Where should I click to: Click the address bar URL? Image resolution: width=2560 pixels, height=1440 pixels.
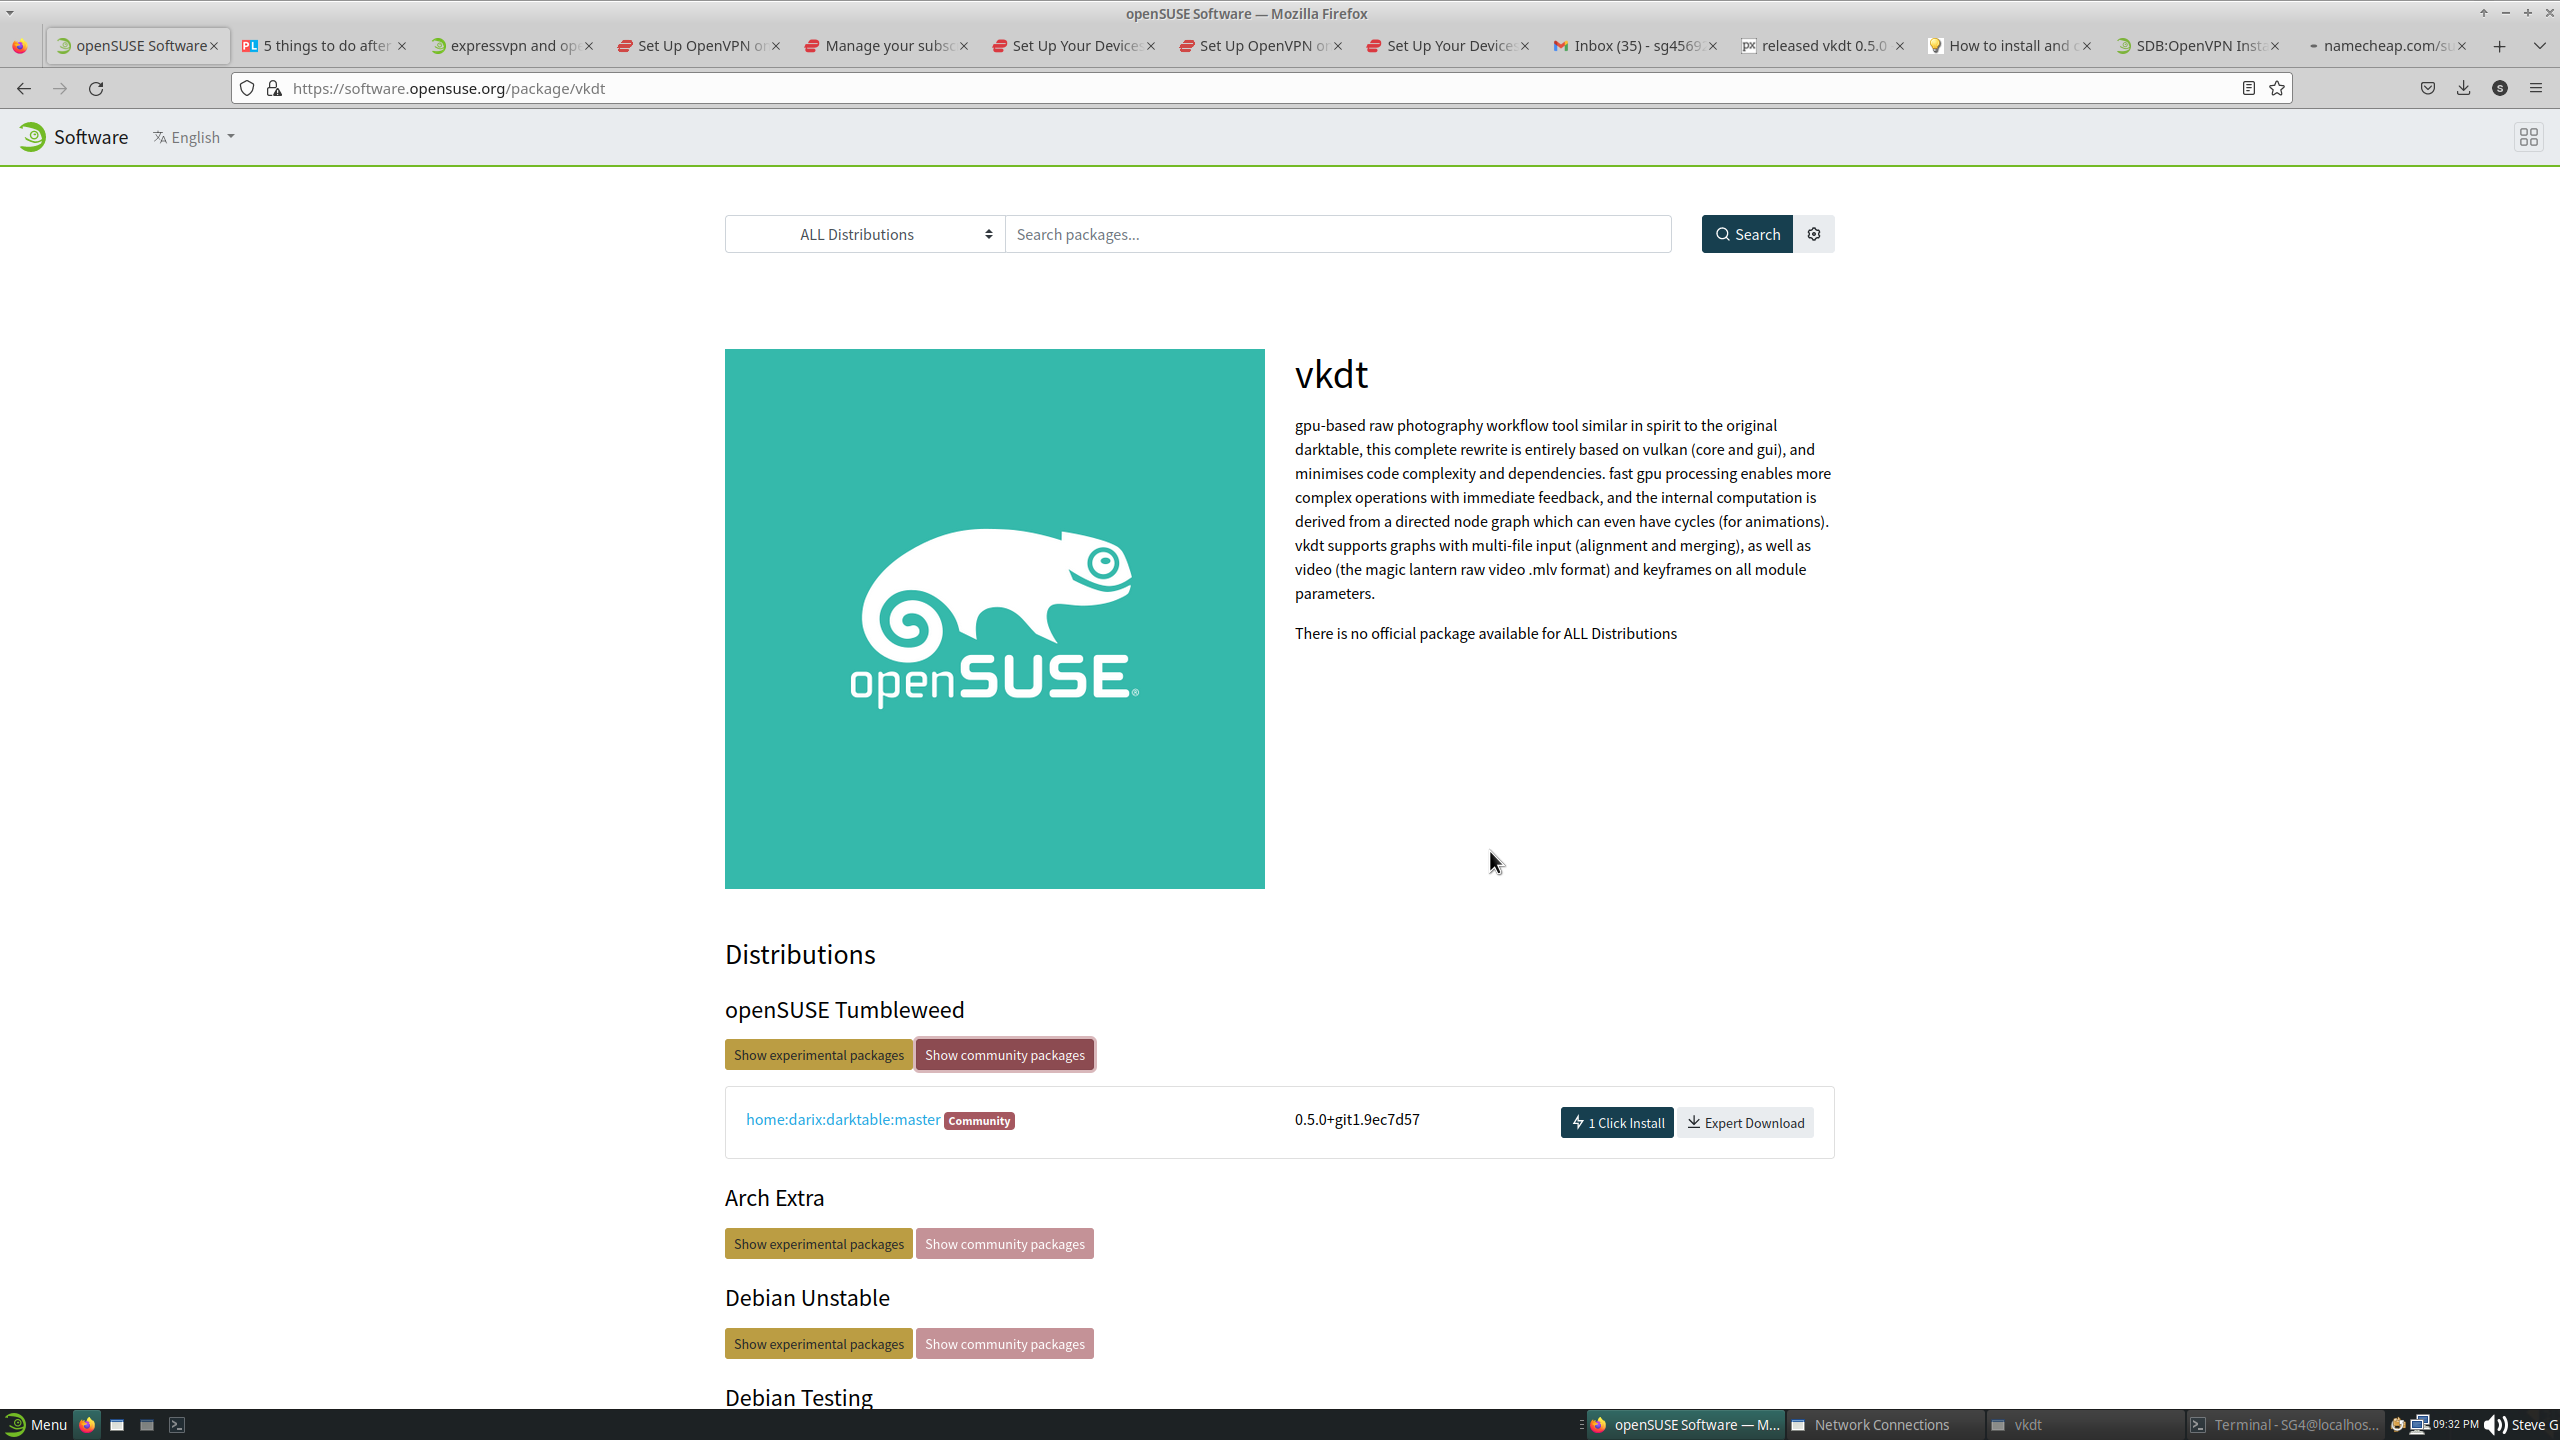(x=449, y=88)
